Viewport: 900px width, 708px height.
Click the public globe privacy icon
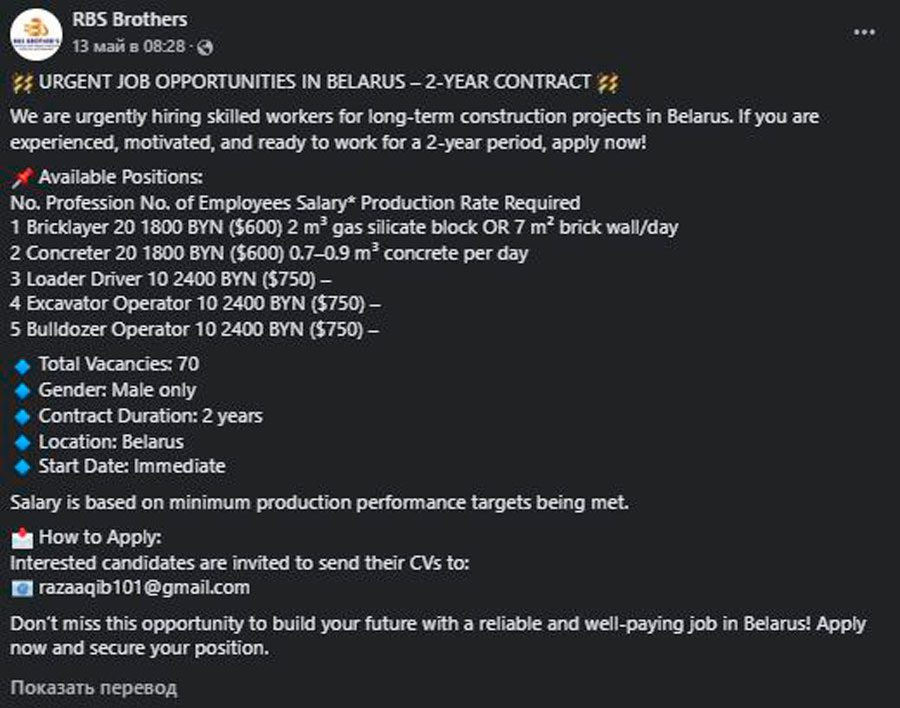(x=205, y=47)
